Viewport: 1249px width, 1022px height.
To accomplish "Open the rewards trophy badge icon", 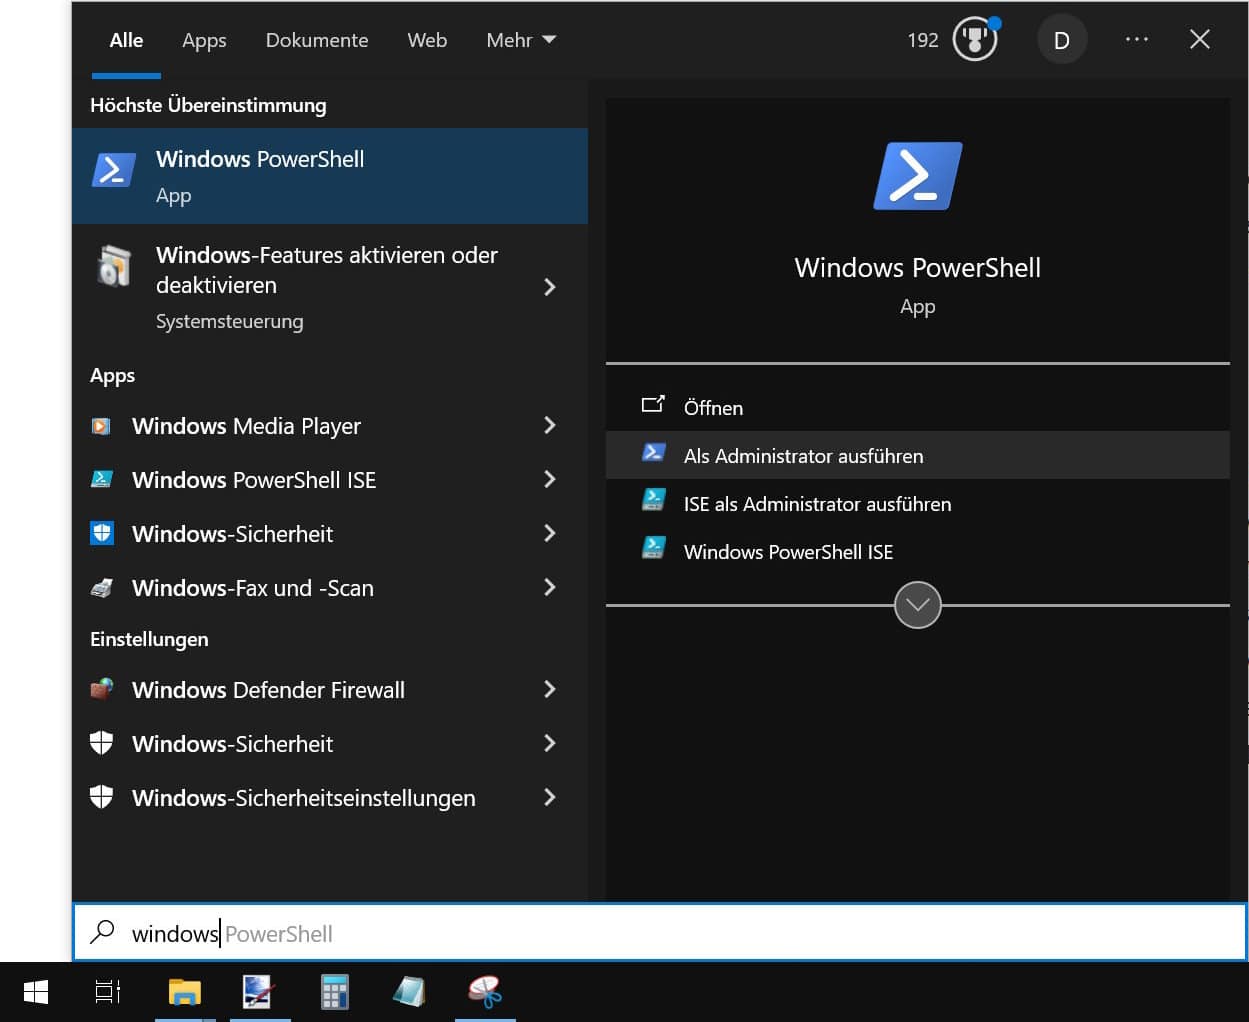I will pyautogui.click(x=975, y=40).
